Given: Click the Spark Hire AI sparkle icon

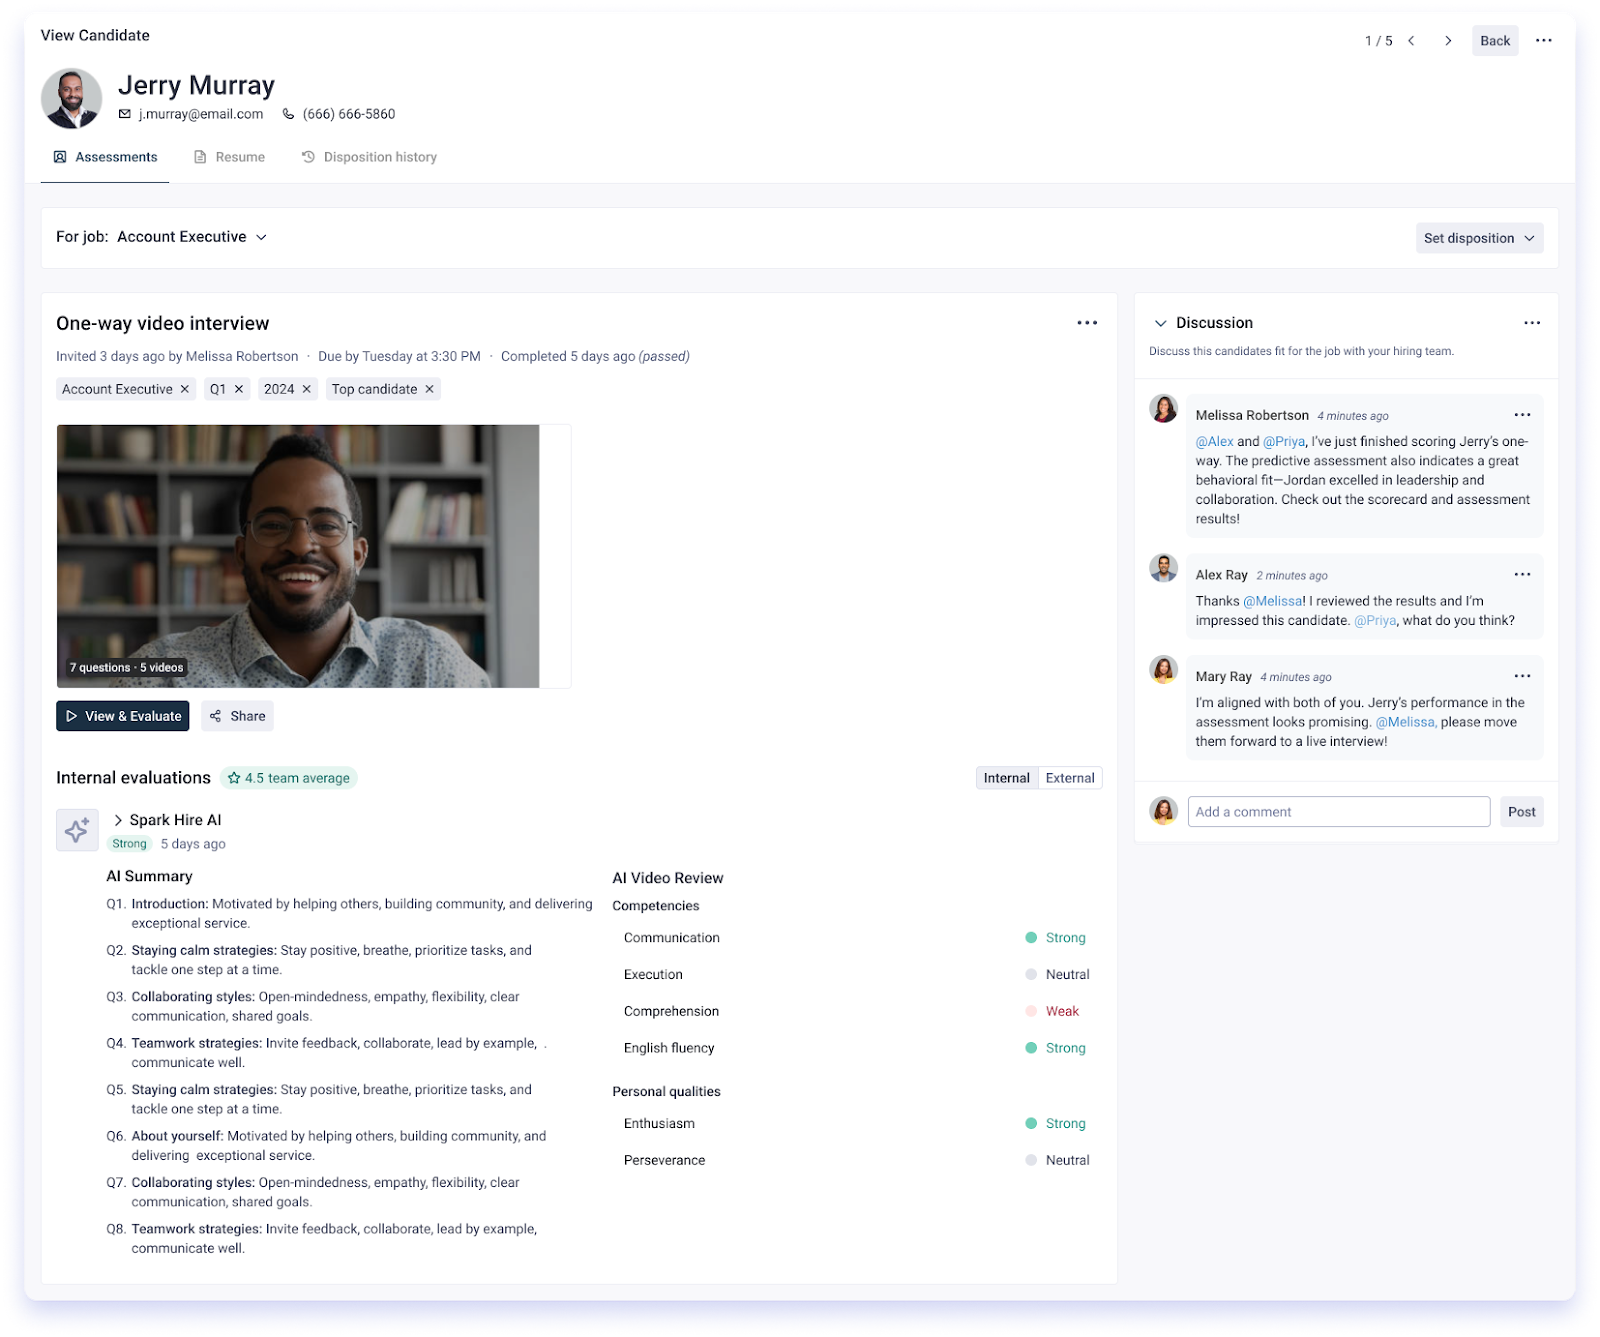Looking at the screenshot, I should pos(77,829).
